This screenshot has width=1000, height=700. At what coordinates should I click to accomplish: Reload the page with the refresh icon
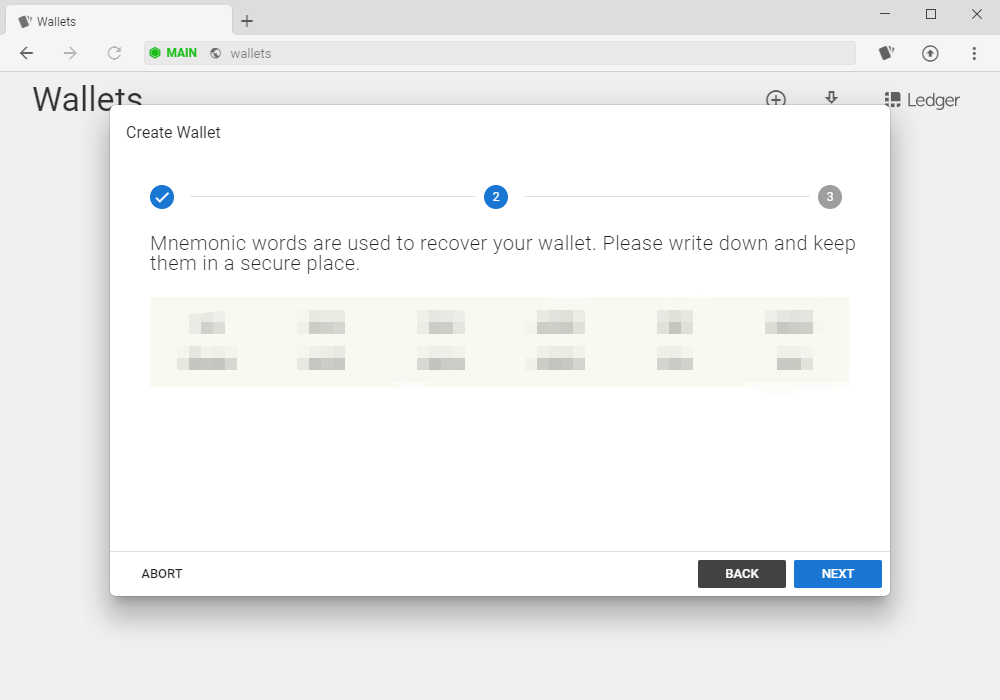click(114, 54)
